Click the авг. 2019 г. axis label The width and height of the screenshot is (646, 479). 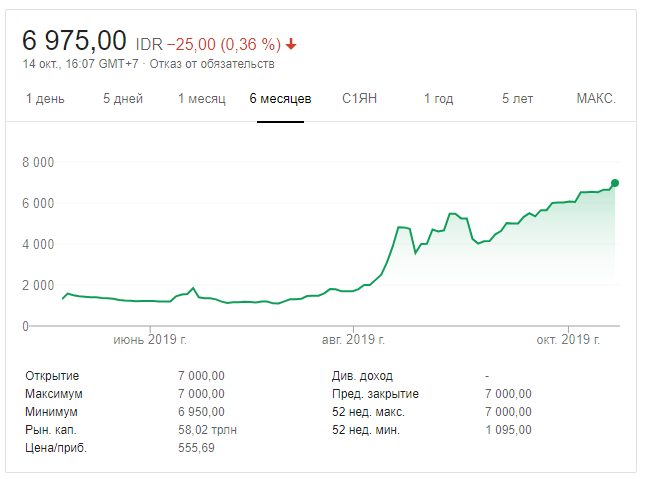coord(357,340)
